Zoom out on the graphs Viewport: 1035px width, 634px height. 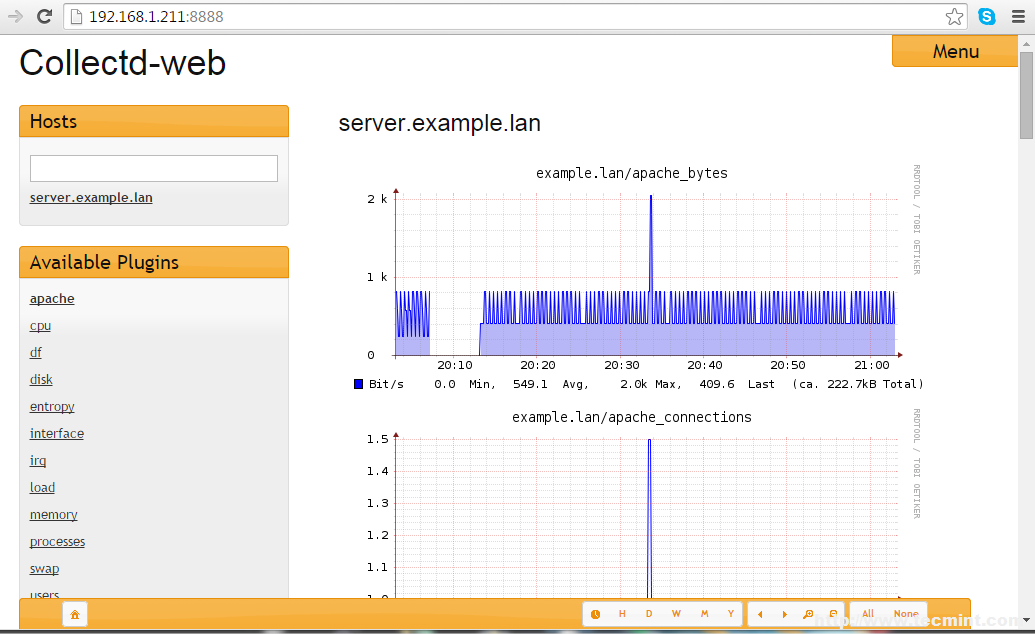tap(832, 614)
